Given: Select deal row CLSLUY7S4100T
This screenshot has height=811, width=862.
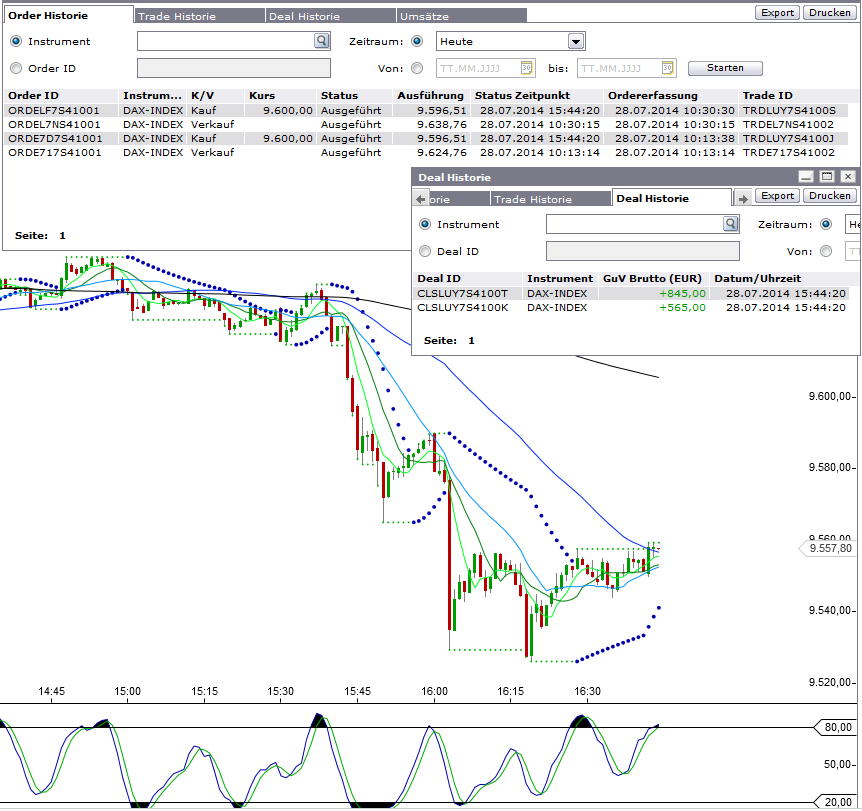Looking at the screenshot, I should [x=632, y=294].
